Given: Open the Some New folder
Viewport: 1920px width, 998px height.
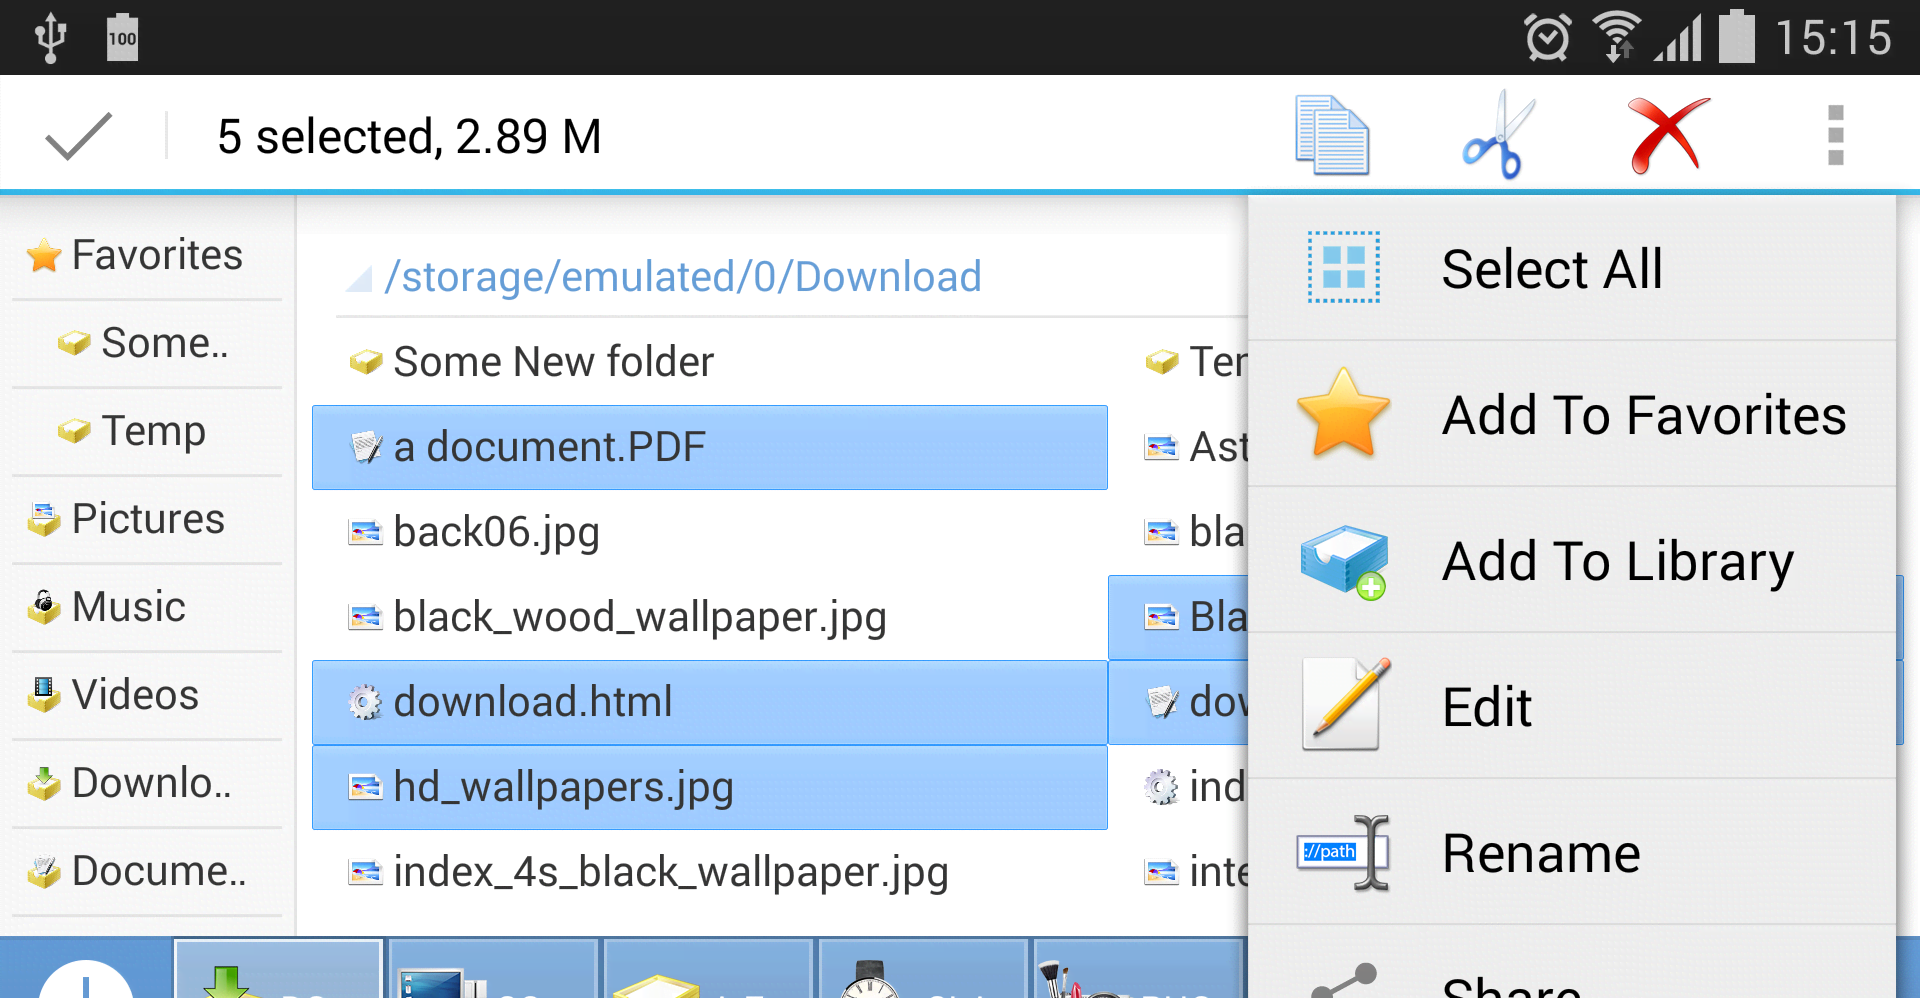Looking at the screenshot, I should [710, 362].
